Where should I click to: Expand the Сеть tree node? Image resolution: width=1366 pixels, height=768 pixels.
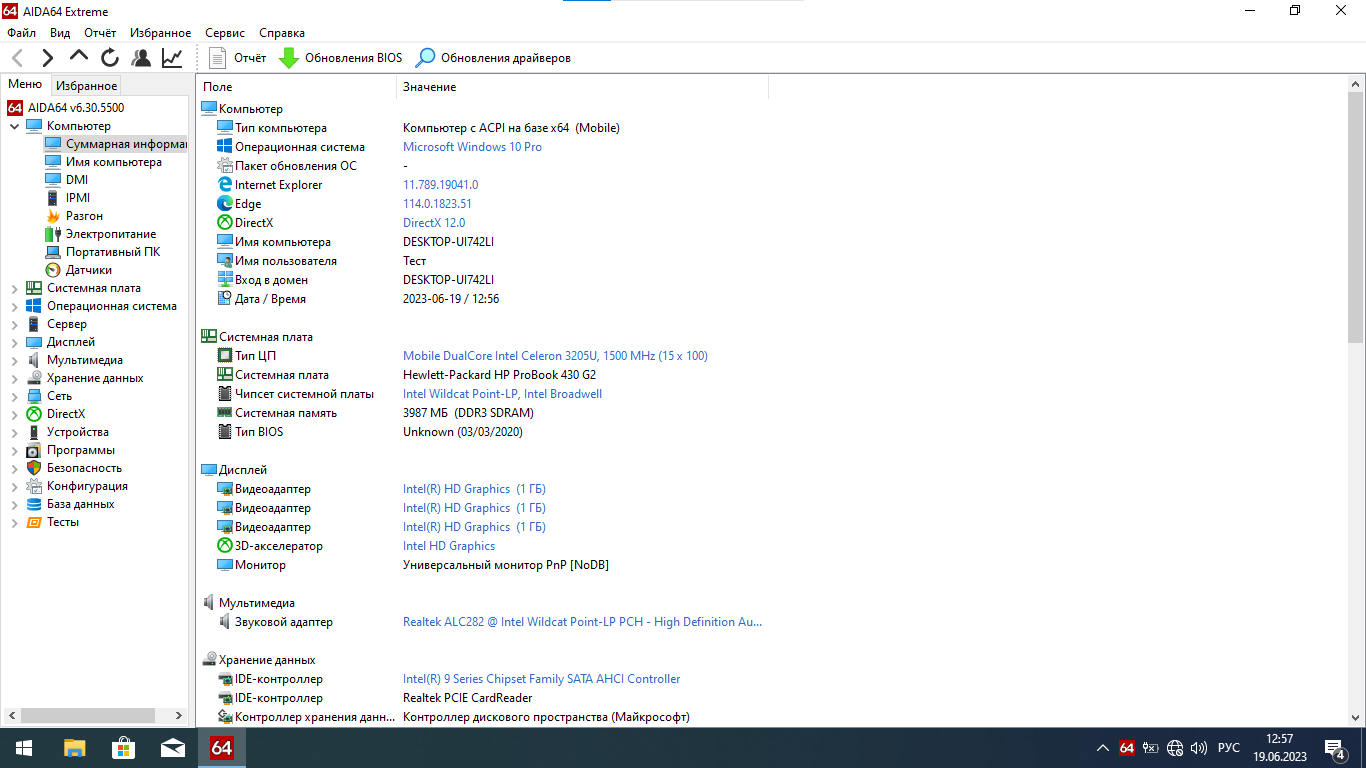tap(14, 396)
